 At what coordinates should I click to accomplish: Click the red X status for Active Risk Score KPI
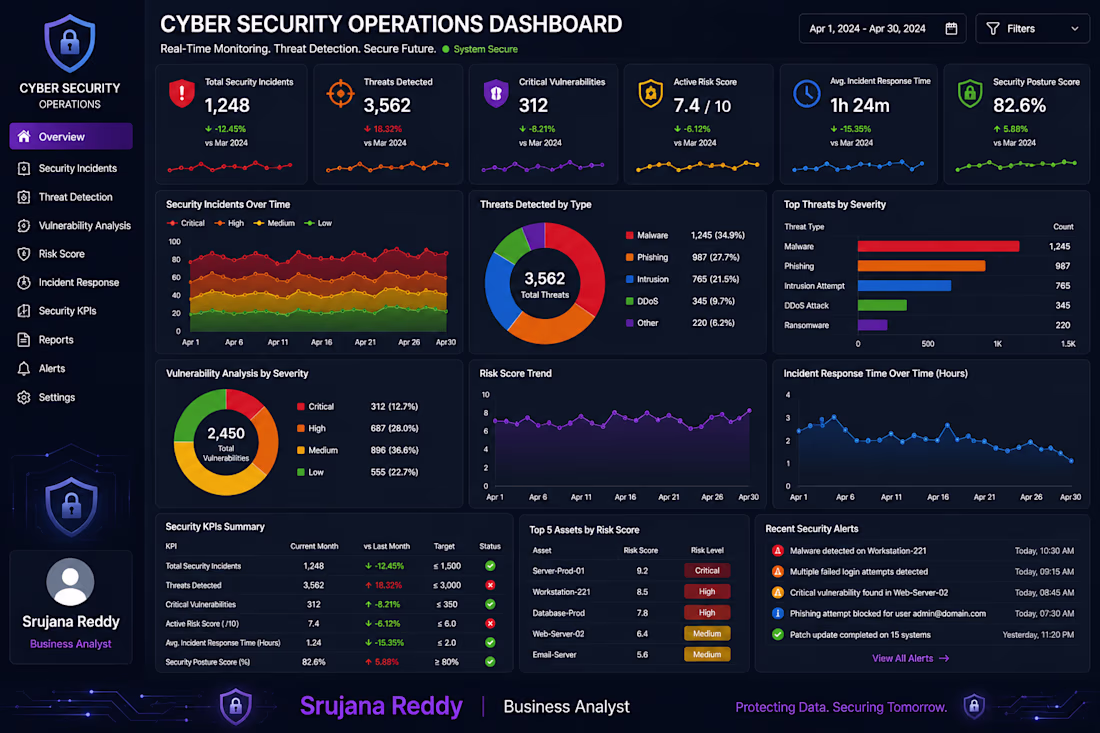[x=490, y=624]
